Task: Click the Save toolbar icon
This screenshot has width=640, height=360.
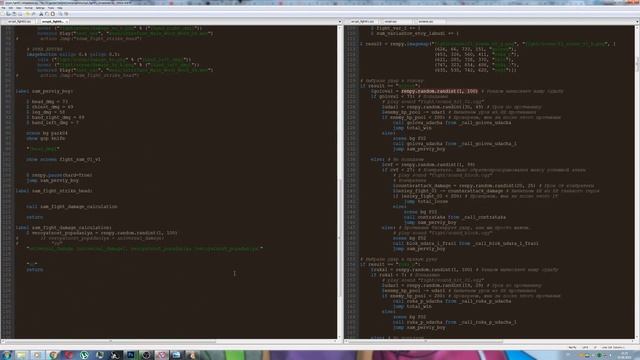Action: (14, 14)
